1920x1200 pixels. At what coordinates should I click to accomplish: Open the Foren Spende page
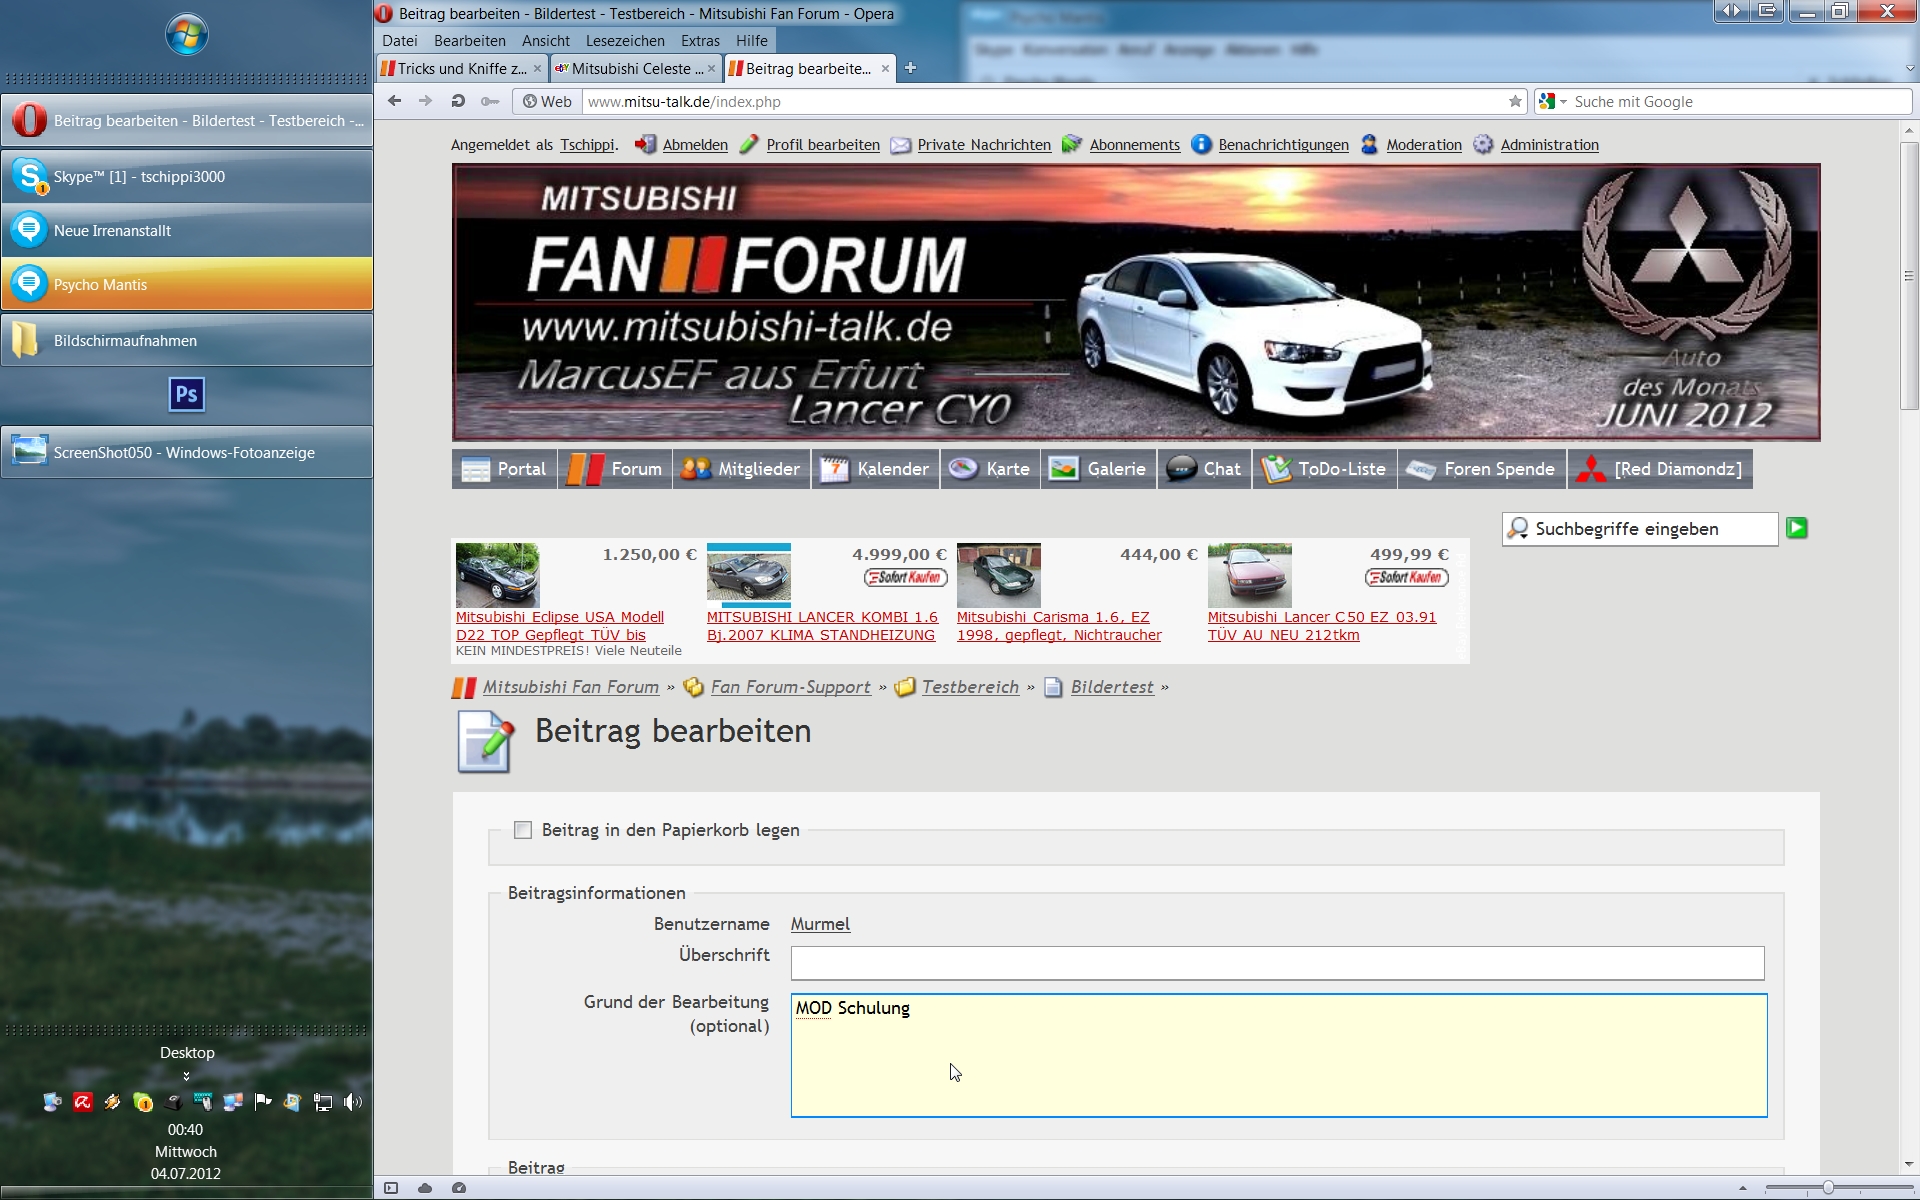(x=1482, y=469)
